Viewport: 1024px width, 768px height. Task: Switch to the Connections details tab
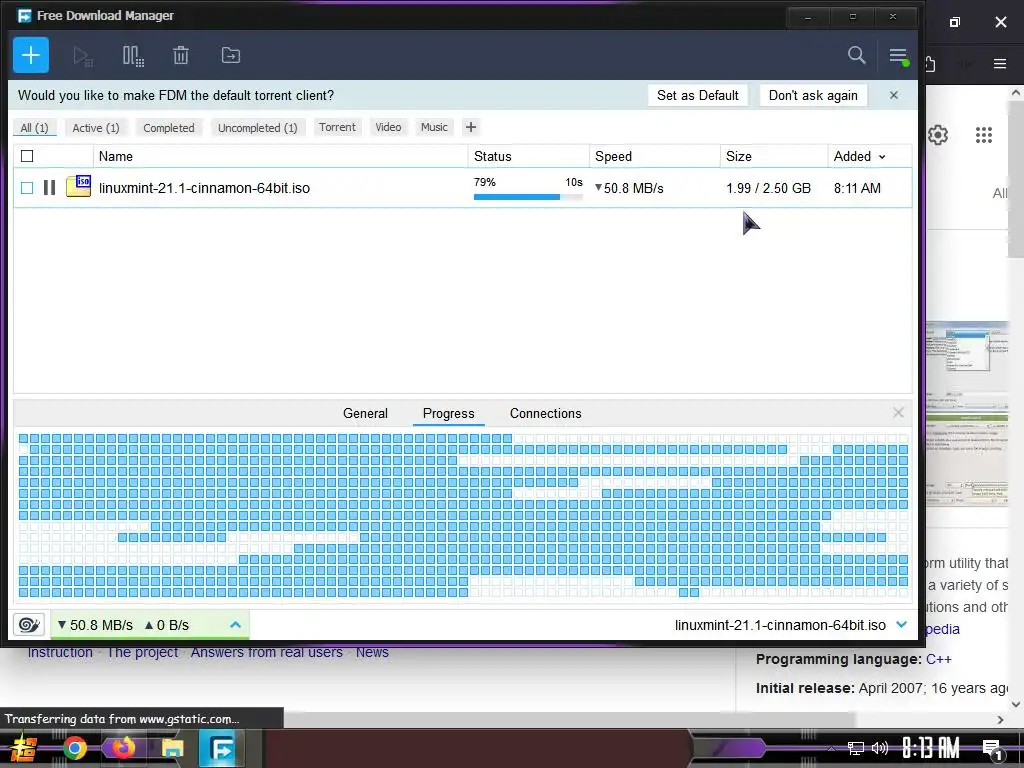[545, 413]
